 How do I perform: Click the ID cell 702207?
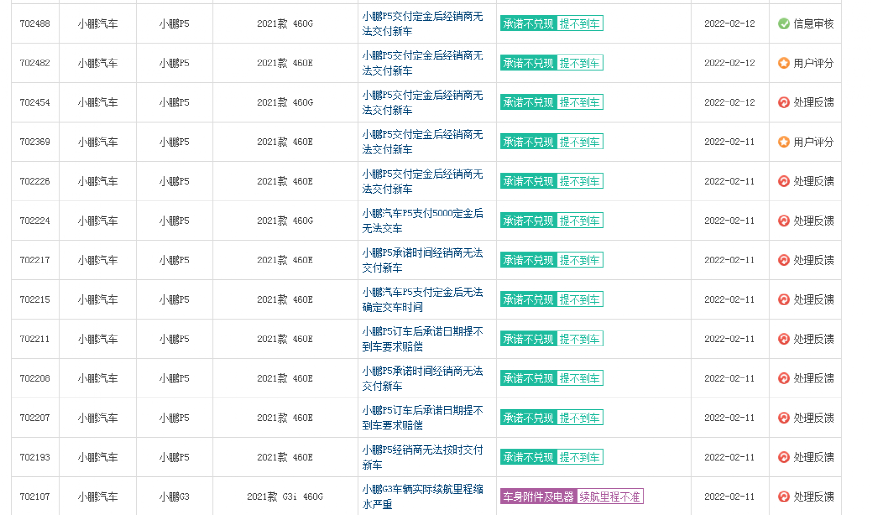[x=34, y=418]
